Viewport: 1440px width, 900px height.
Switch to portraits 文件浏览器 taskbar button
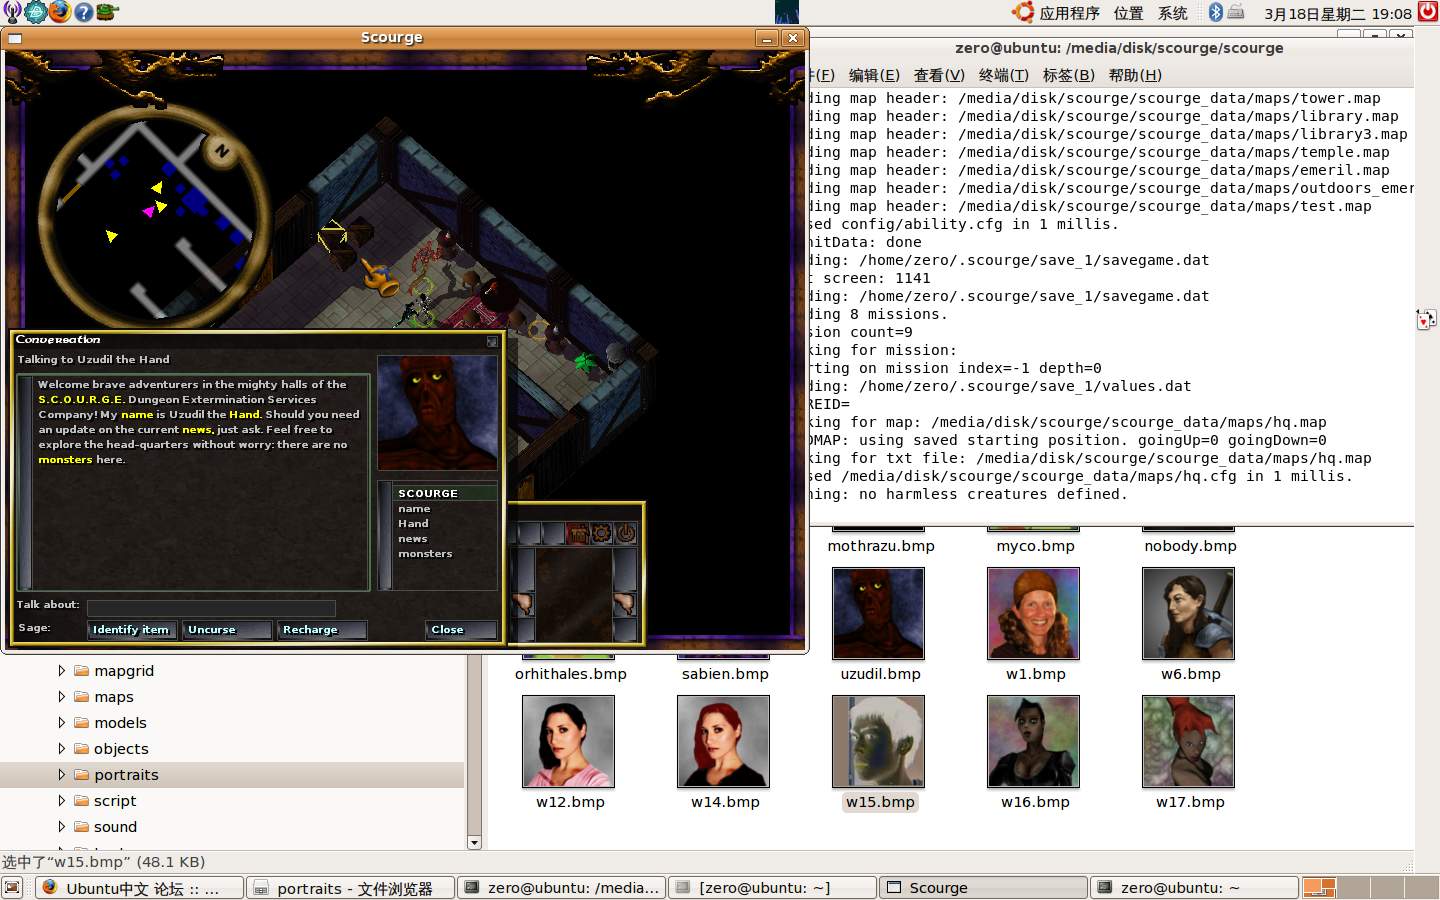coord(350,888)
